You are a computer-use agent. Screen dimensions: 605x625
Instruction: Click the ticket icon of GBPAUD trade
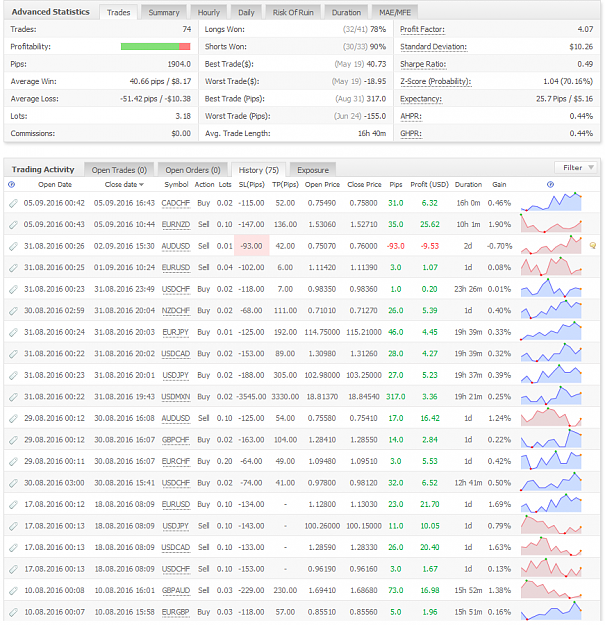pos(13,591)
